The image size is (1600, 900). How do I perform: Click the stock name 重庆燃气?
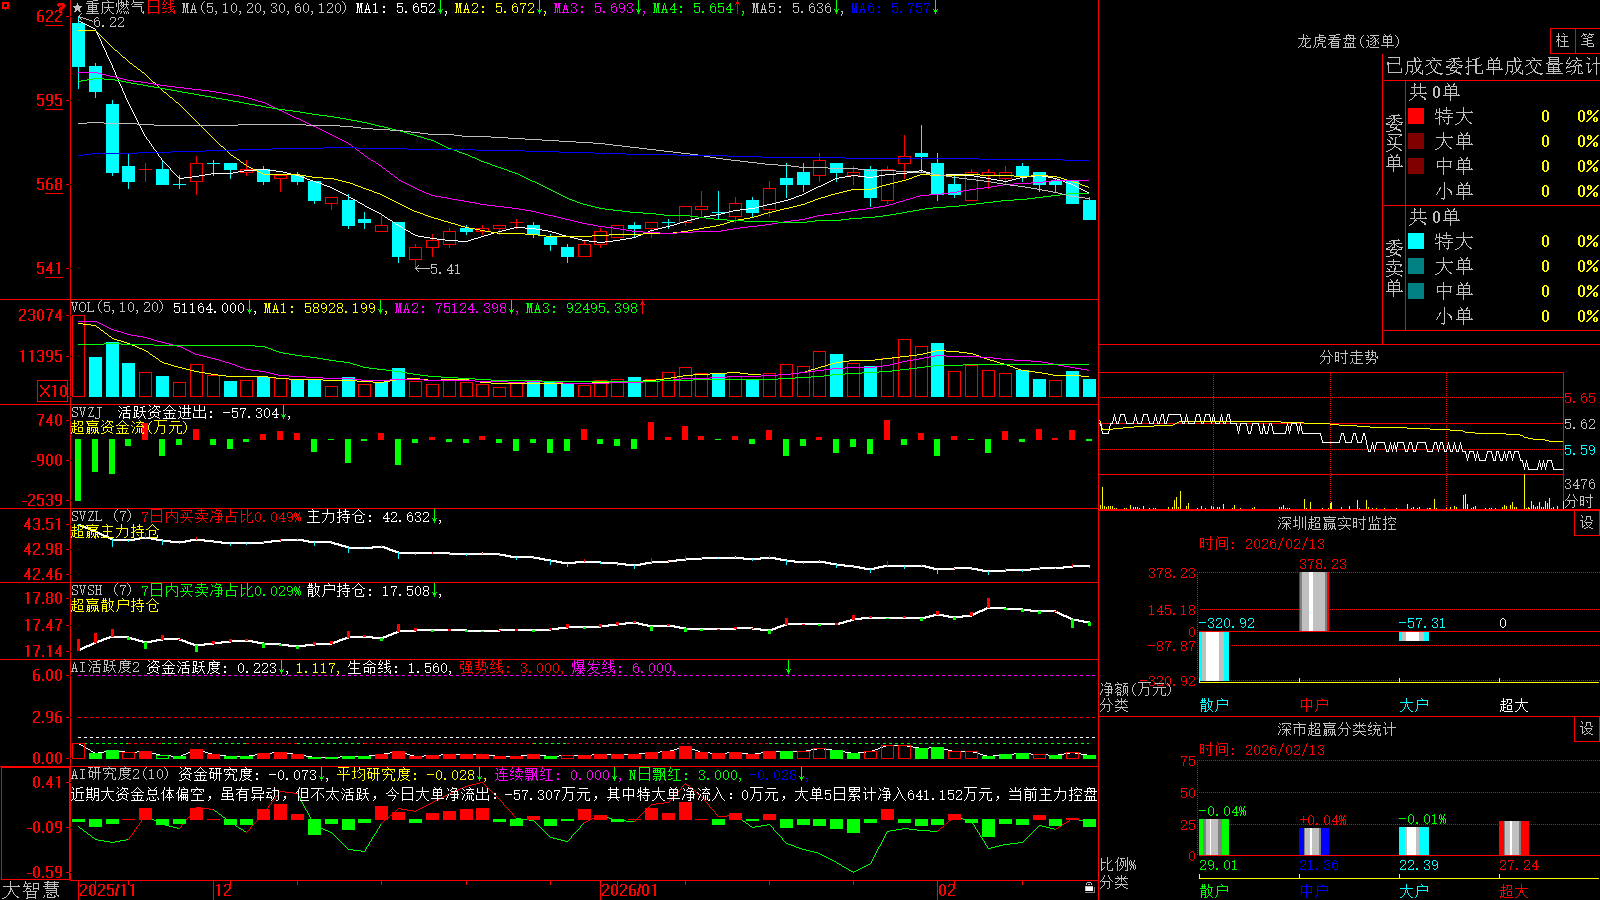tap(115, 8)
